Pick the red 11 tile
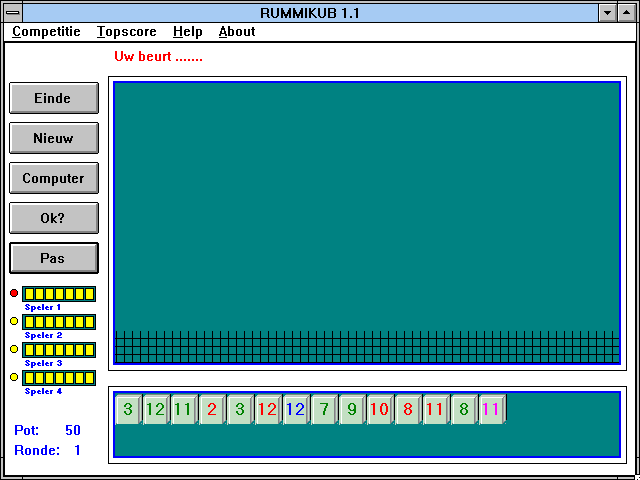This screenshot has height=480, width=640. pos(436,409)
